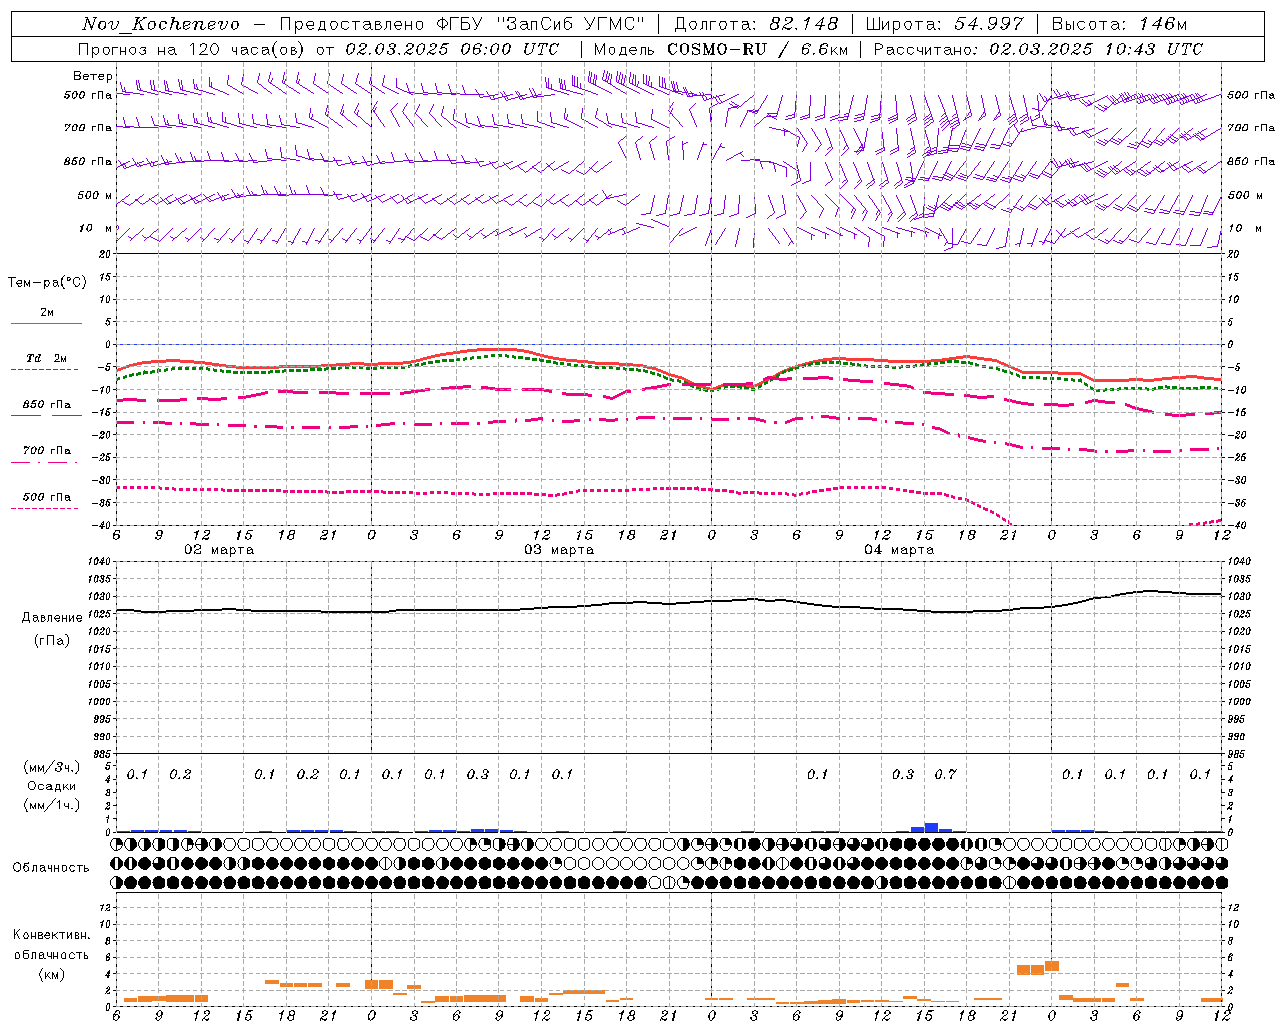Click the "0.7" precipitation amount value
Screen dimensions: 1280x1024
[x=945, y=774]
